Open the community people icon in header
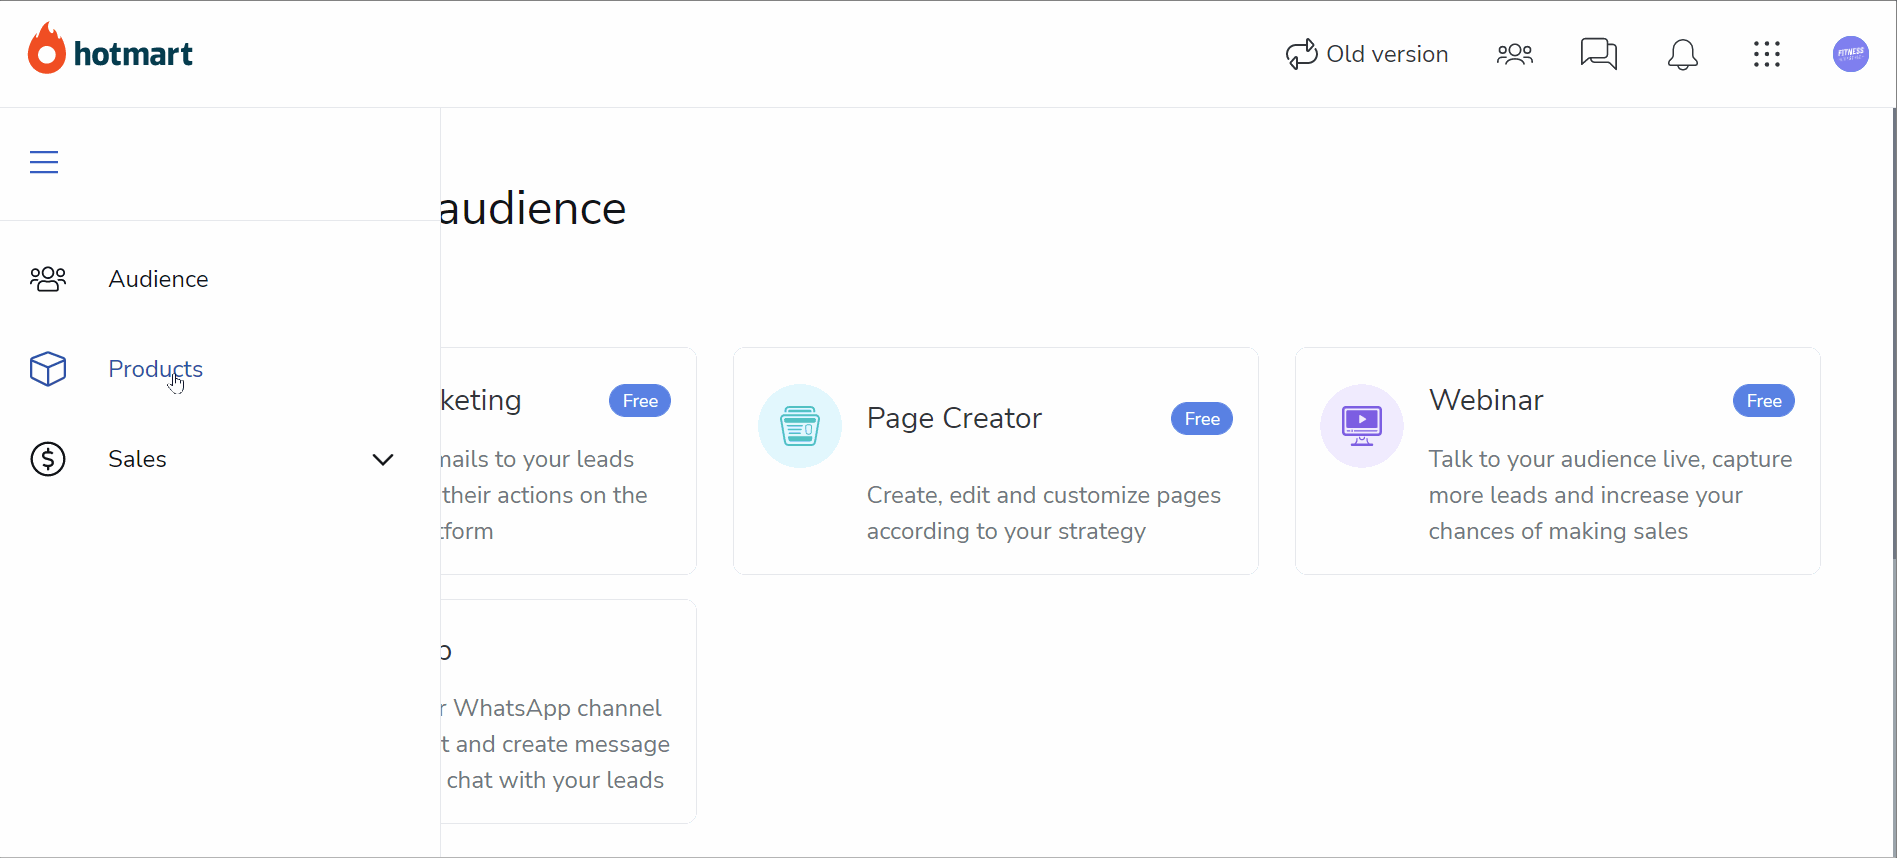This screenshot has height=858, width=1897. click(1515, 54)
